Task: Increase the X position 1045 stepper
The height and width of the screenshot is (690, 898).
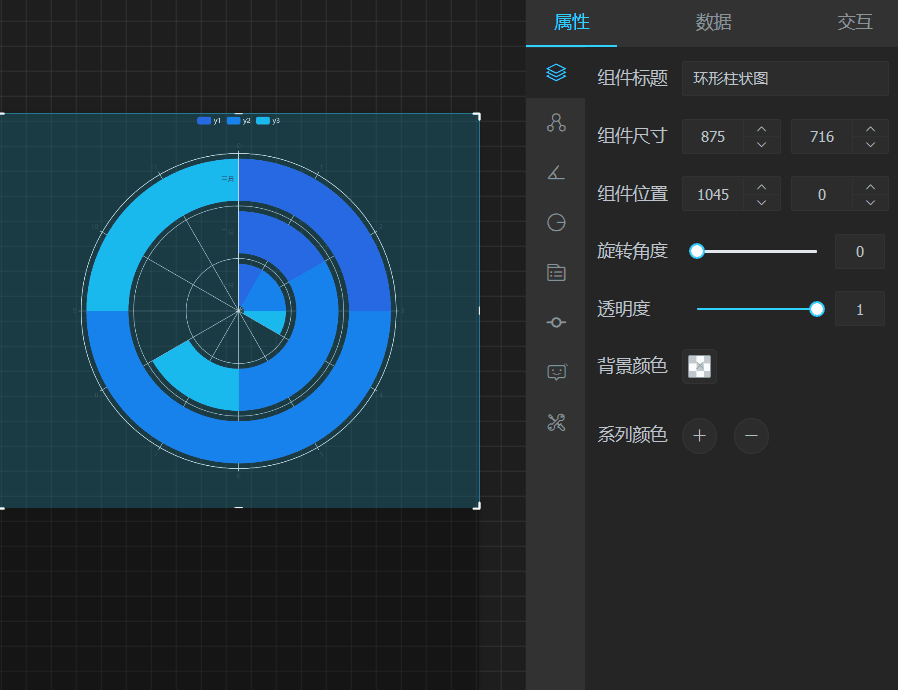Action: [x=762, y=187]
